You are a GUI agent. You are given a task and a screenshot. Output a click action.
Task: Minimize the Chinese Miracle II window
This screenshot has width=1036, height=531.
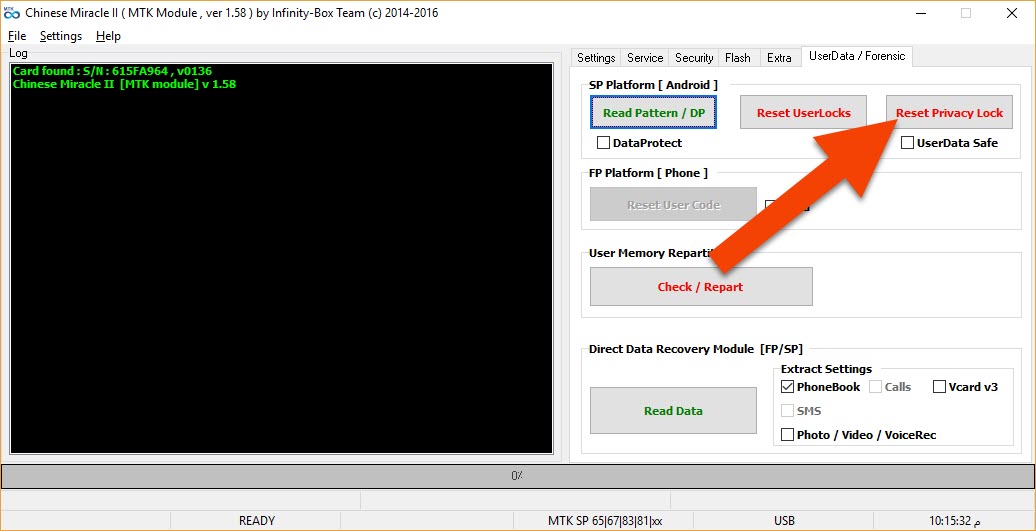point(919,13)
